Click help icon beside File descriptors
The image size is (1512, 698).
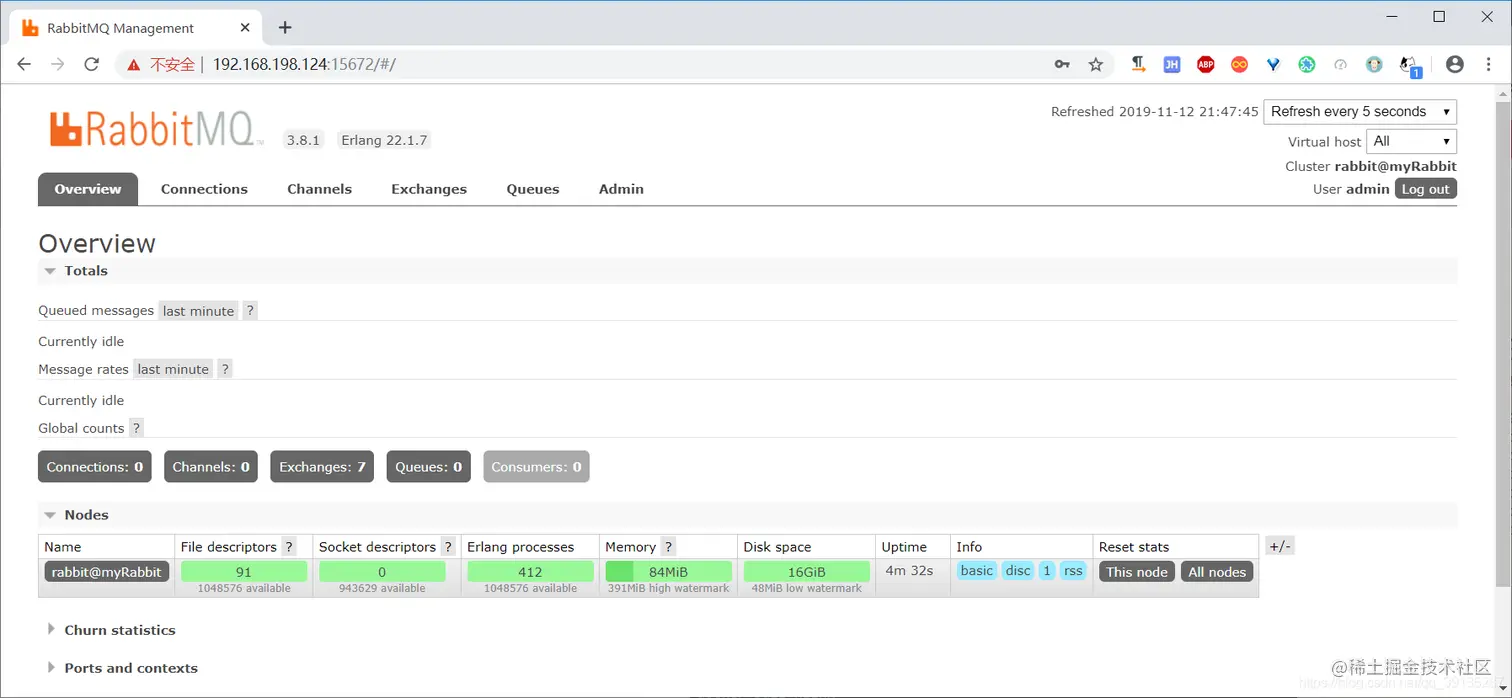(x=289, y=547)
